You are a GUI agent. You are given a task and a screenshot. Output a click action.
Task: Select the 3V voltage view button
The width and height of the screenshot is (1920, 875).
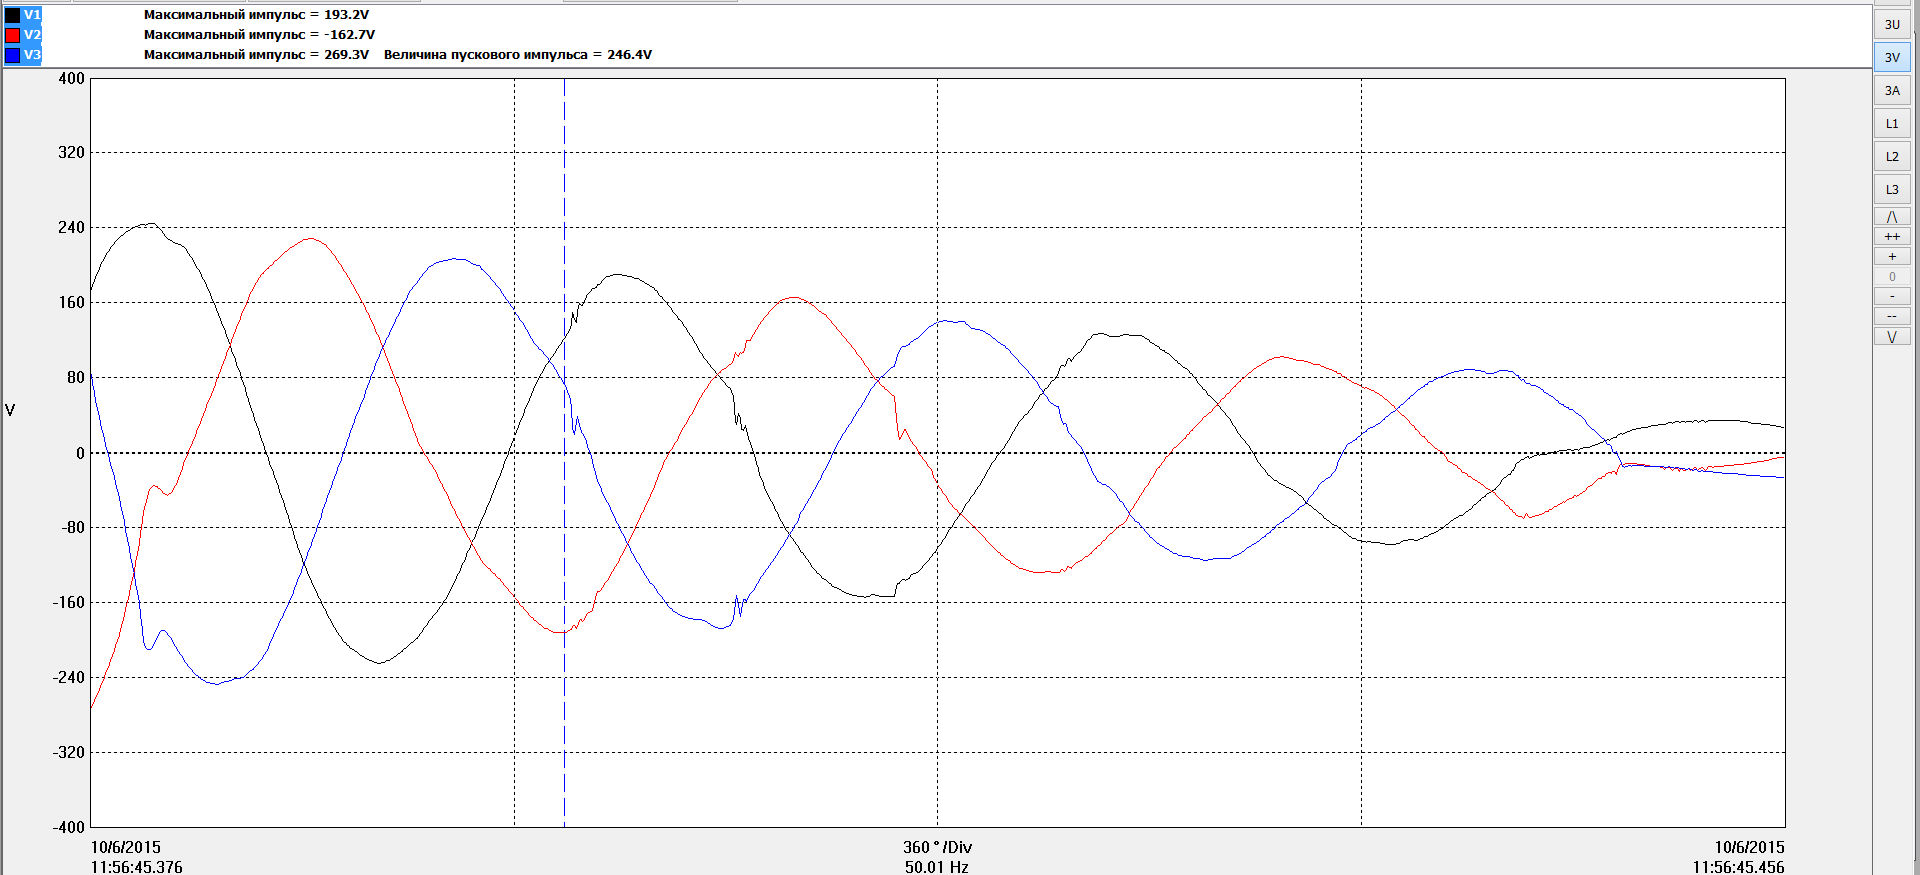[1892, 57]
